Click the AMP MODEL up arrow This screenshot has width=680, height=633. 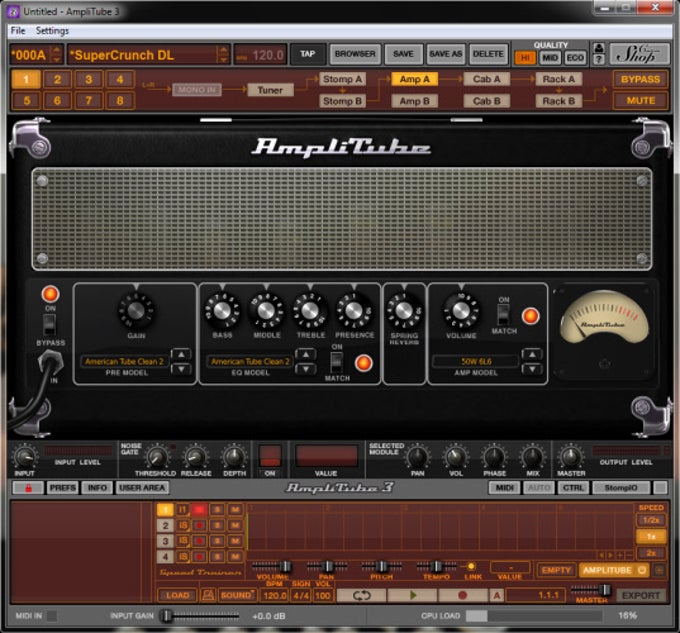coord(532,354)
